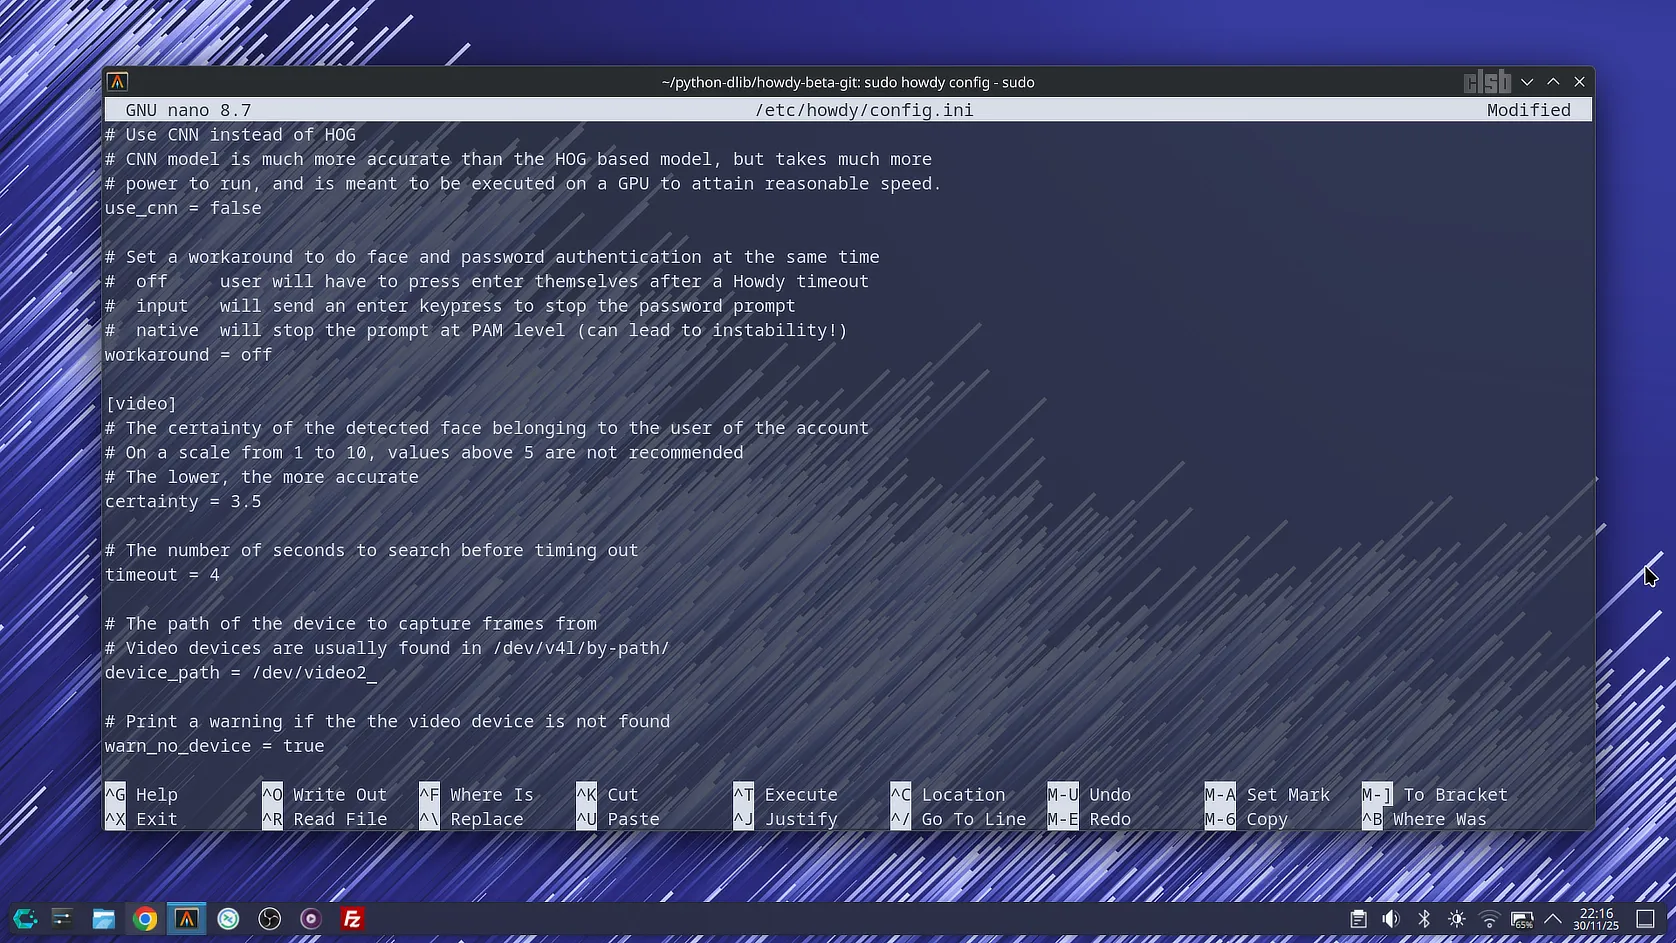
Task: Open Google Chrome from the taskbar
Action: 145,919
